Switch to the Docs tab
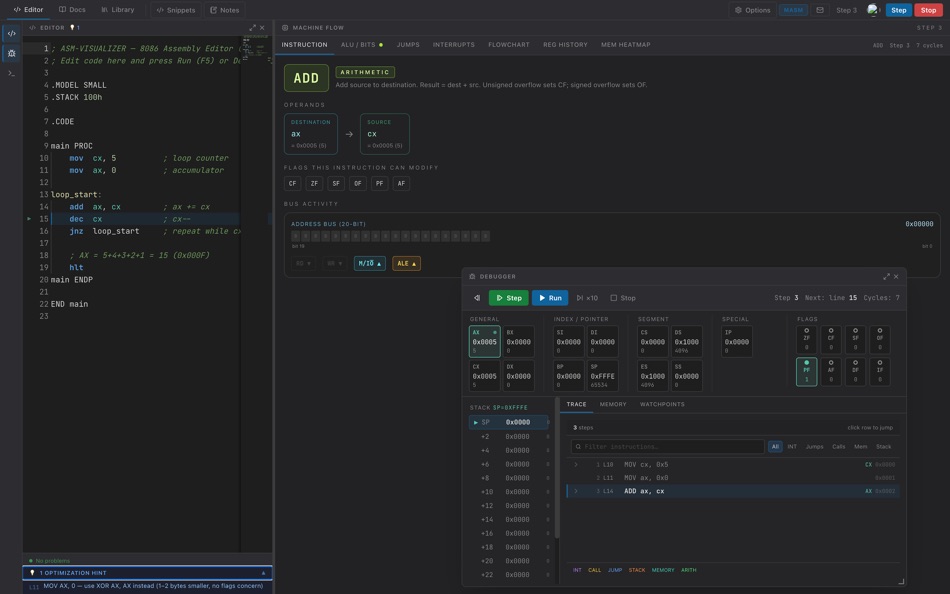This screenshot has height=594, width=950. tap(72, 10)
